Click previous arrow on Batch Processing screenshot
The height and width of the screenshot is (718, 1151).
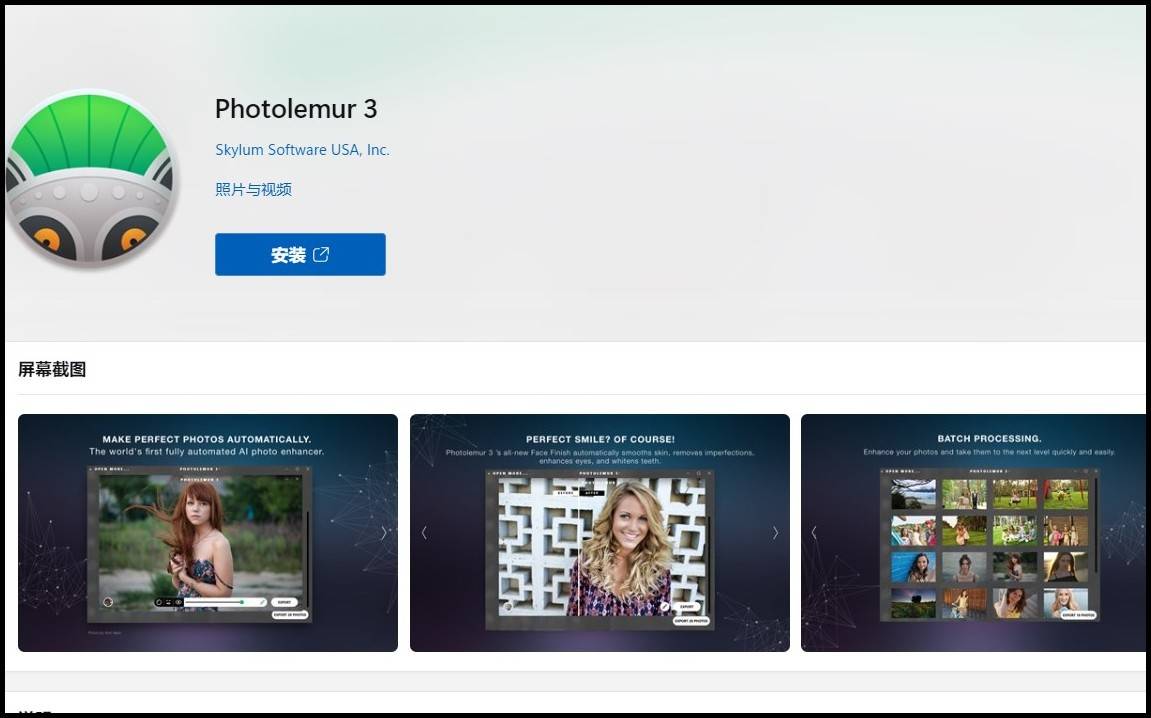(814, 533)
